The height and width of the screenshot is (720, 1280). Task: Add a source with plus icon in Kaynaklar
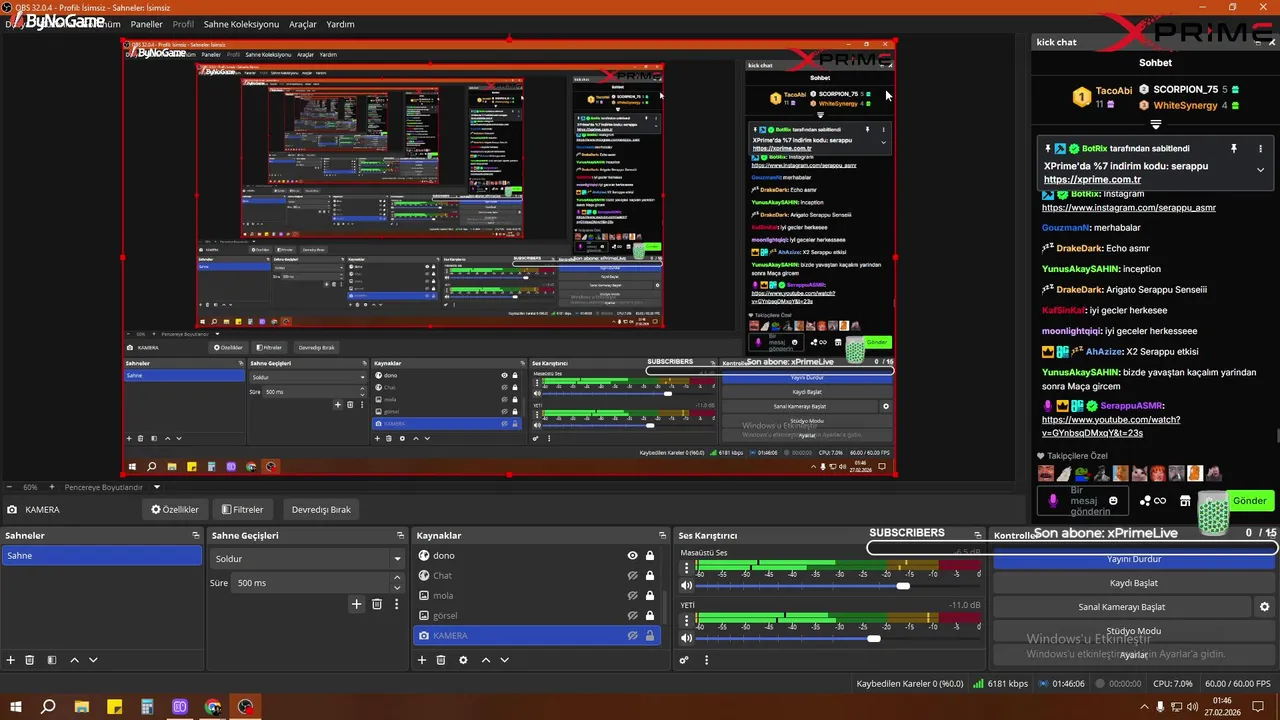click(422, 660)
